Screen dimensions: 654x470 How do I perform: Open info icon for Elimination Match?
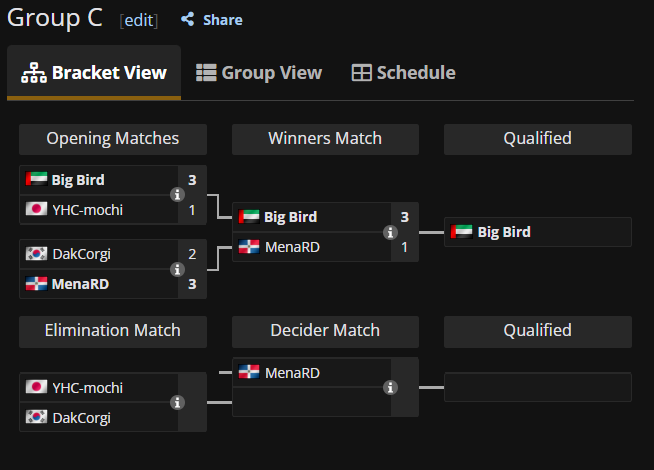[177, 402]
